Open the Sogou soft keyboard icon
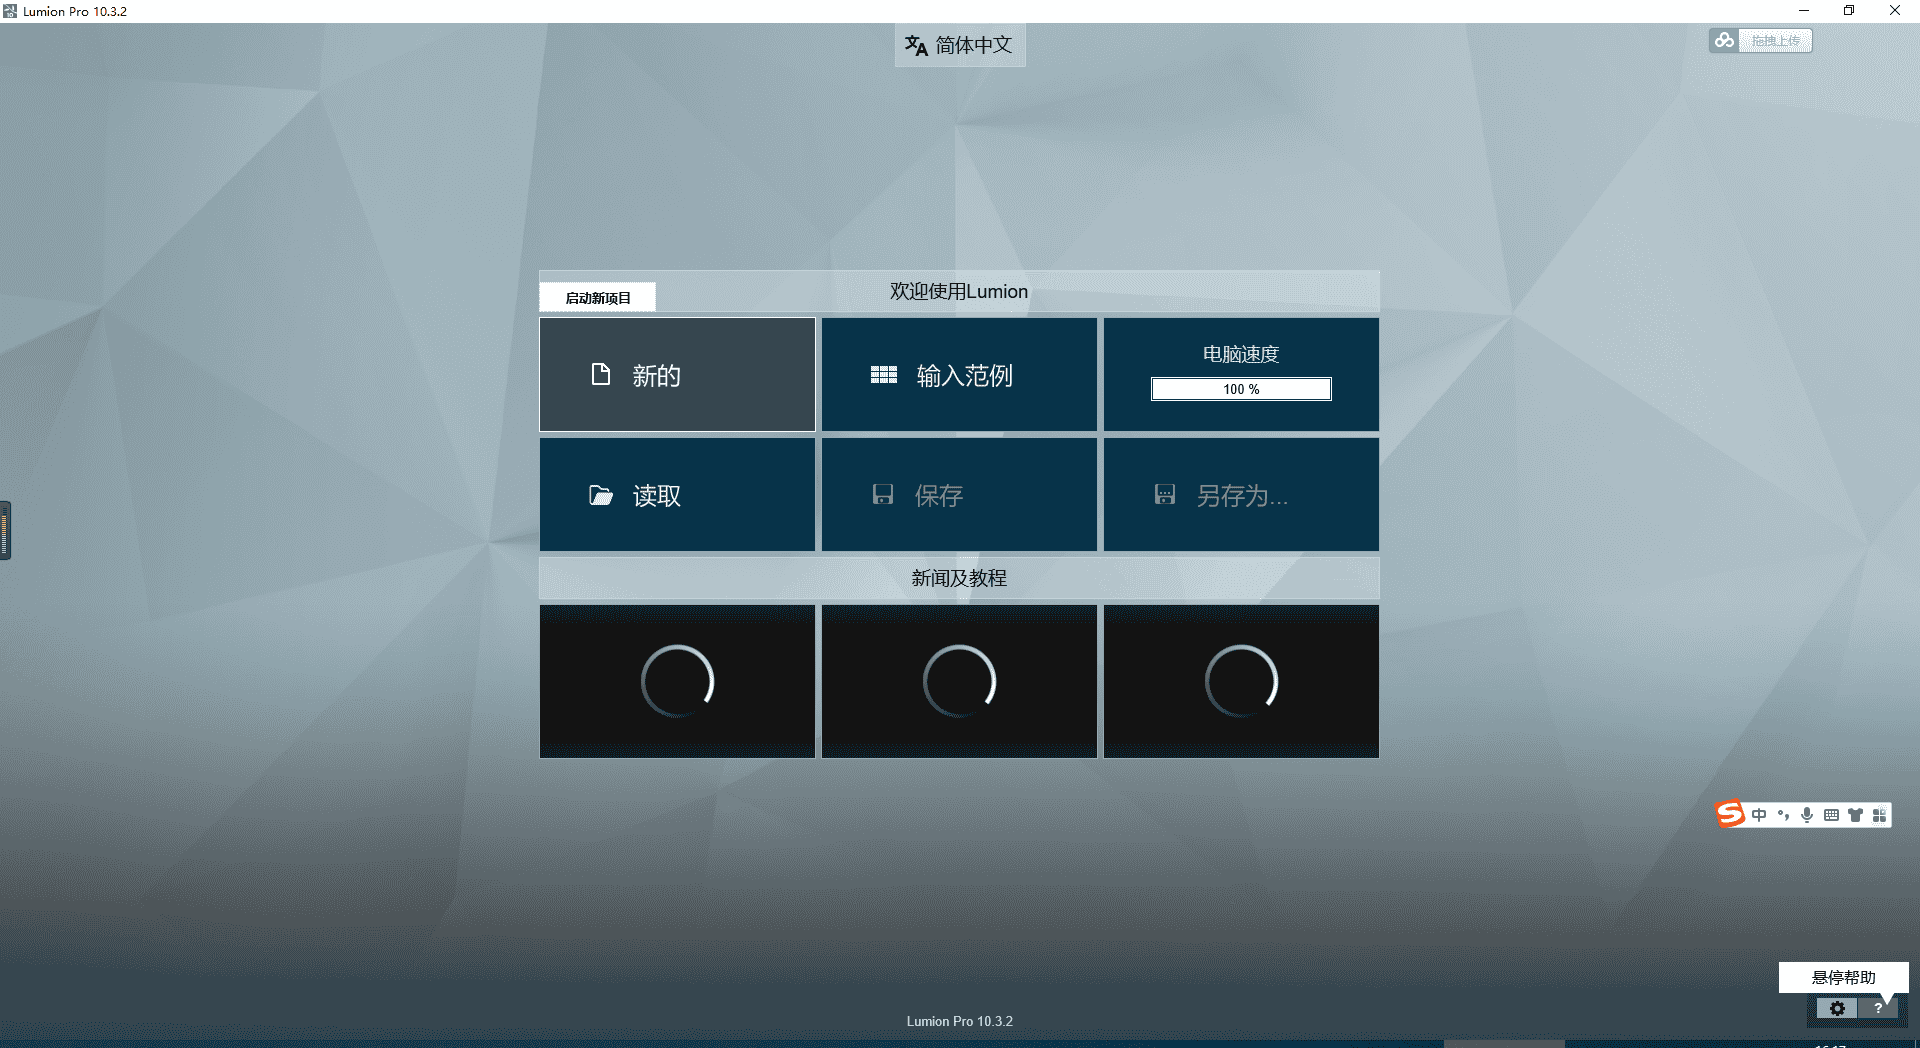The width and height of the screenshot is (1920, 1048). point(1831,815)
